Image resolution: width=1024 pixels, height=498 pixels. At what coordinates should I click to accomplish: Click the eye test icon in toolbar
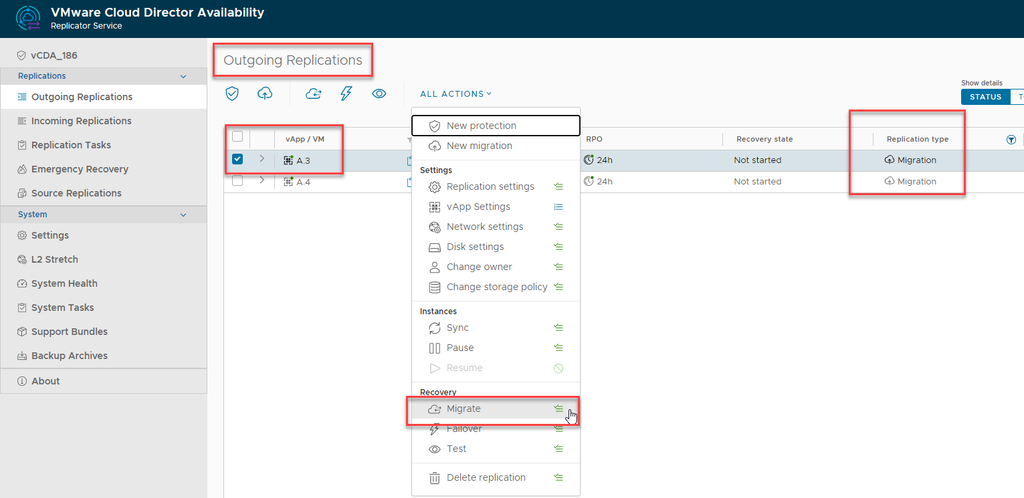(x=379, y=93)
